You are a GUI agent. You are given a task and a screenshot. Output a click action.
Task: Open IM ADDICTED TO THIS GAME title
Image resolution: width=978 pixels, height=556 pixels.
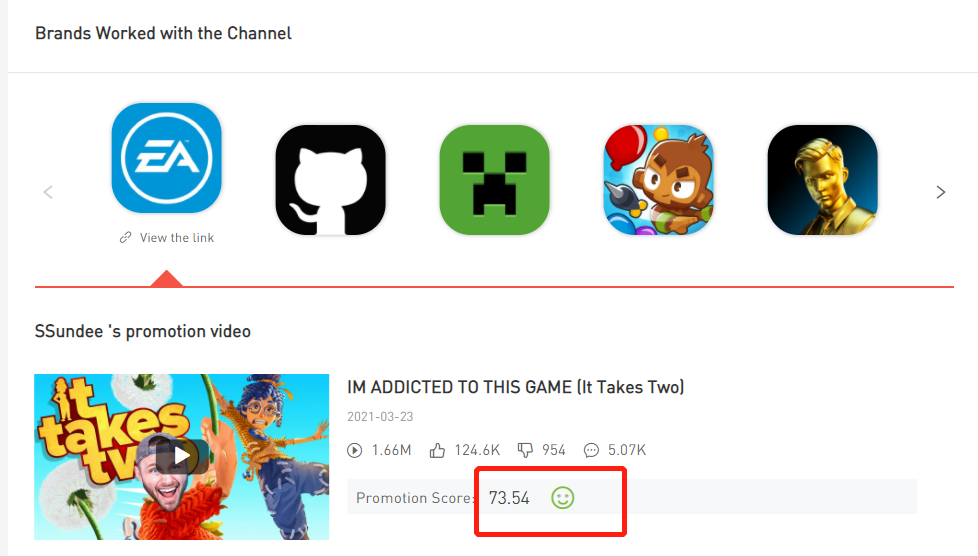[x=515, y=388]
